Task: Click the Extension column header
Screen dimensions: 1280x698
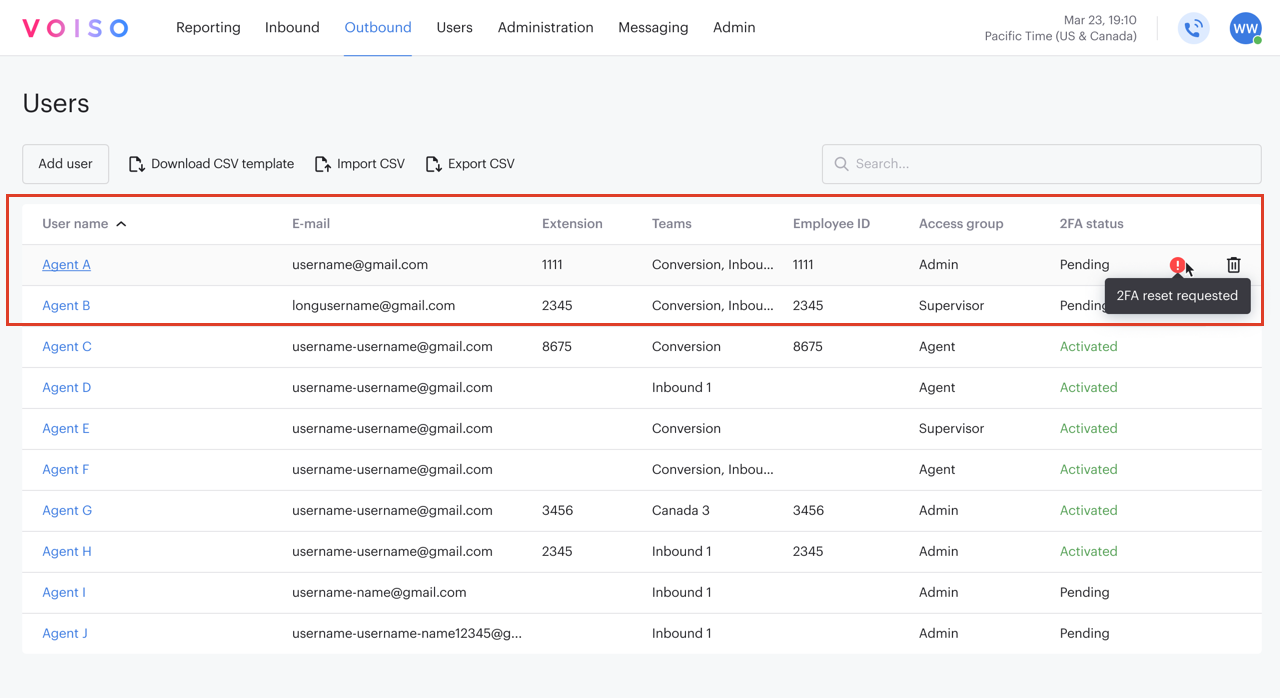Action: pyautogui.click(x=572, y=224)
